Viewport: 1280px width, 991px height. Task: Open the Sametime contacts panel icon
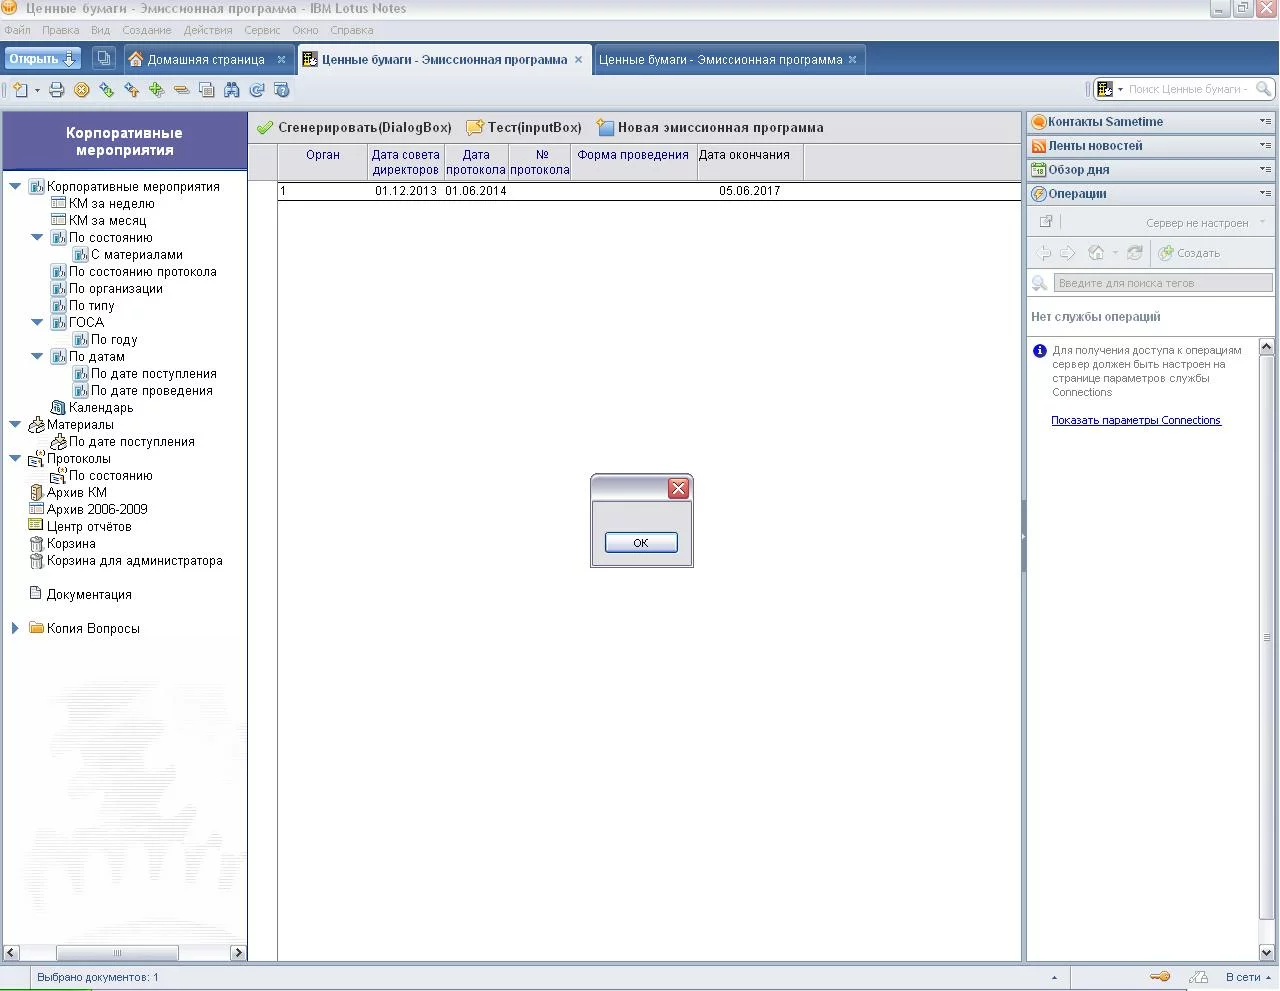pos(1039,122)
